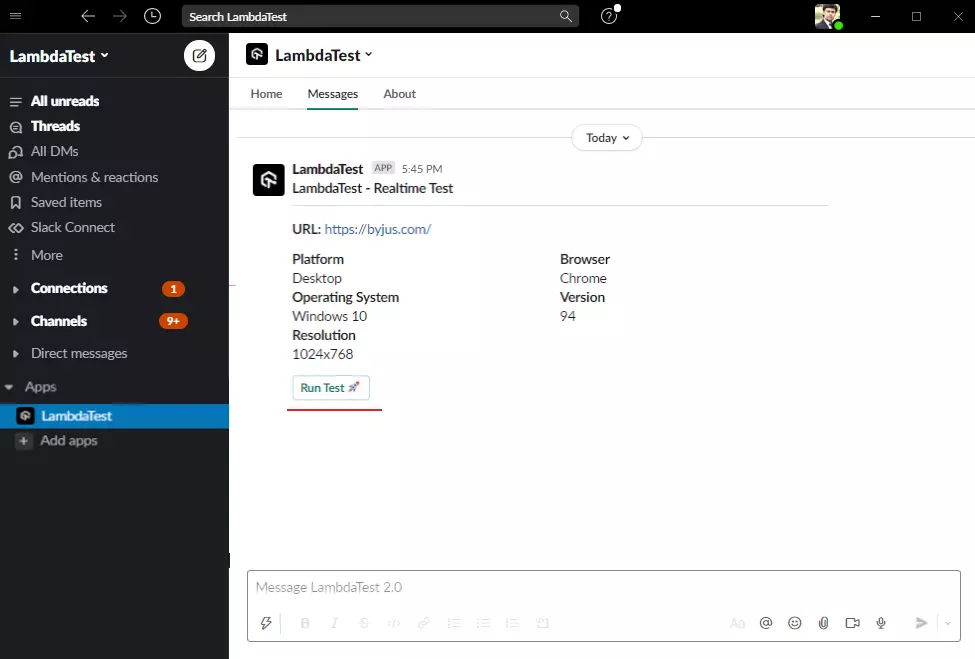Switch to the About tab
Image resolution: width=975 pixels, height=659 pixels.
click(399, 93)
